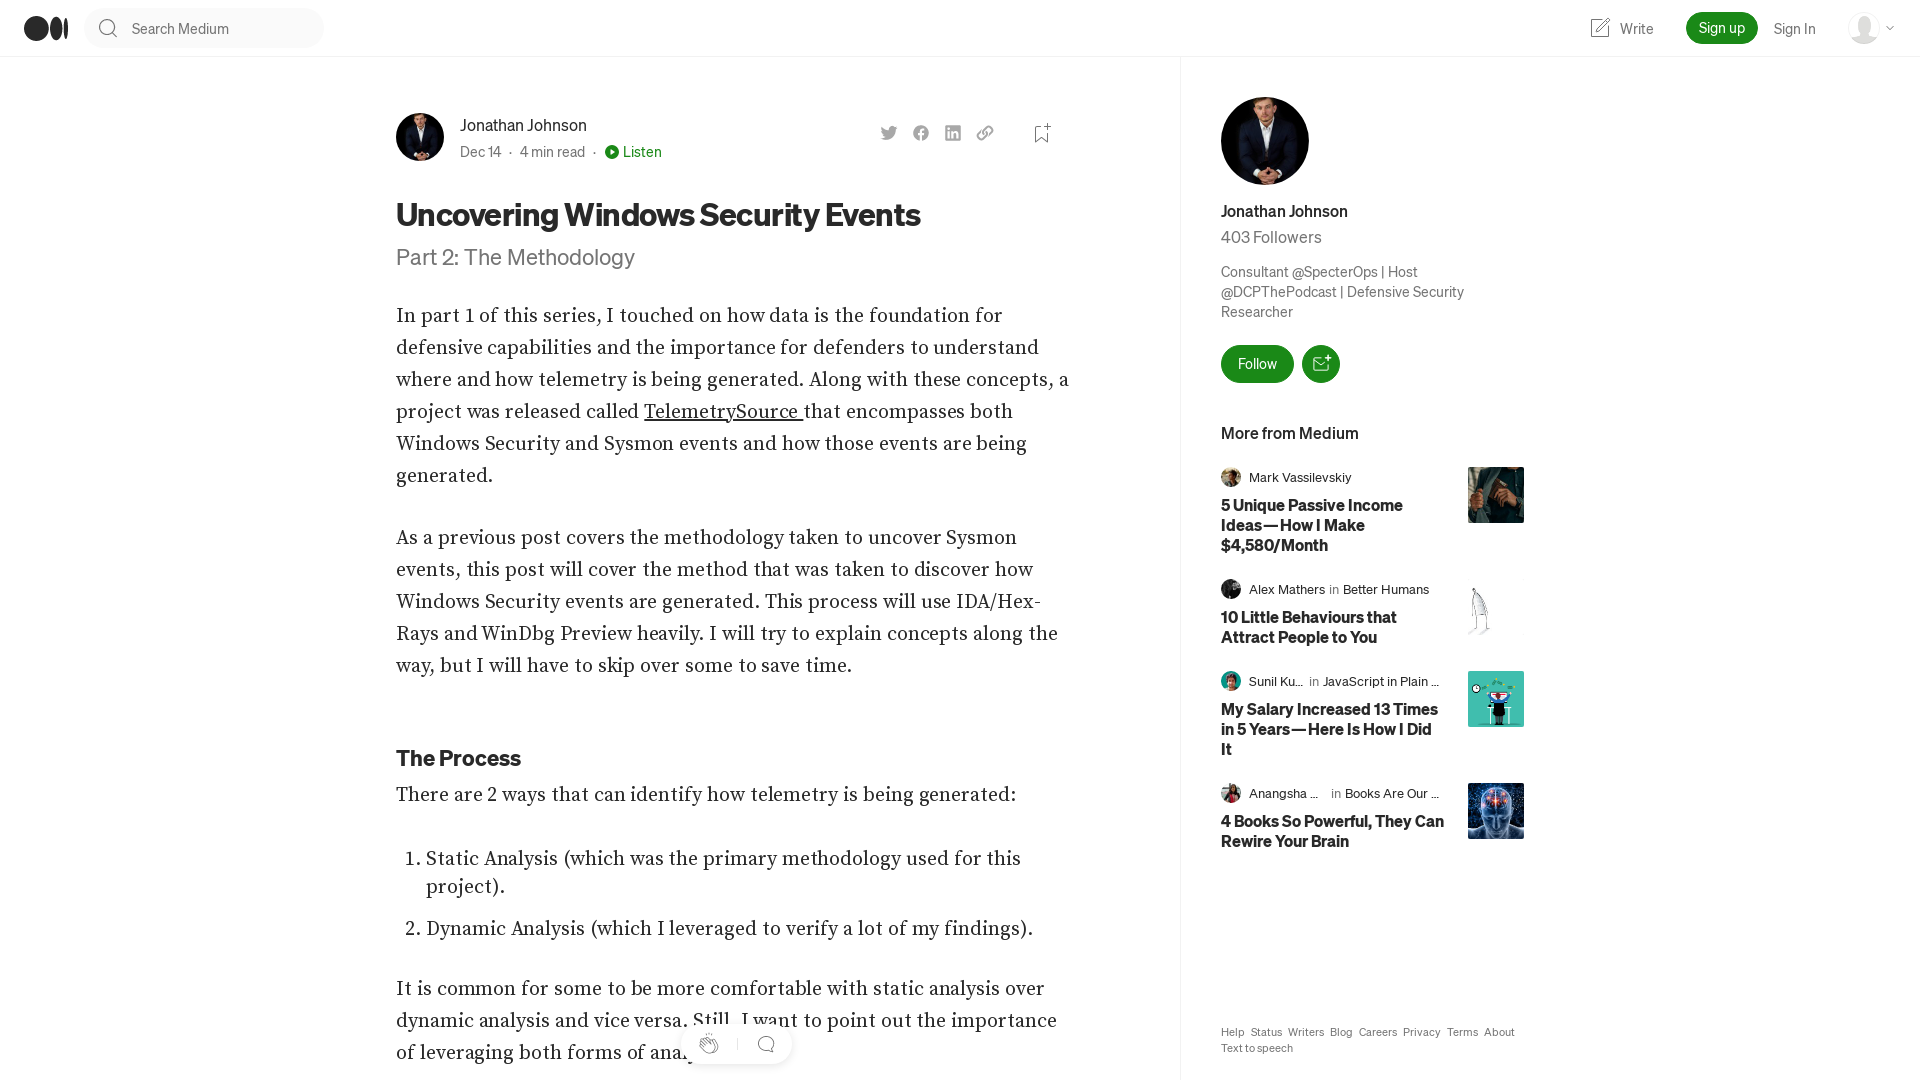Toggle the Follow button for Jonathan Johnson
Image resolution: width=1920 pixels, height=1080 pixels.
(x=1257, y=363)
